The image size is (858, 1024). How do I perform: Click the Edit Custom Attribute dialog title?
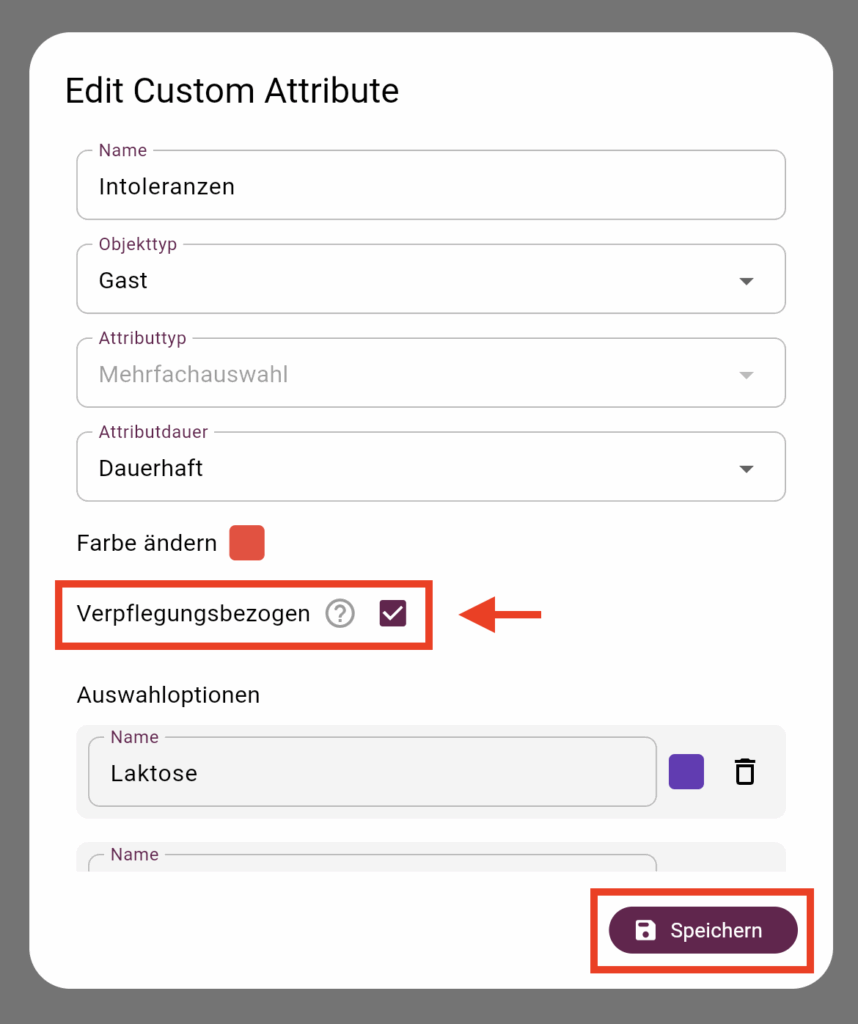tap(232, 90)
